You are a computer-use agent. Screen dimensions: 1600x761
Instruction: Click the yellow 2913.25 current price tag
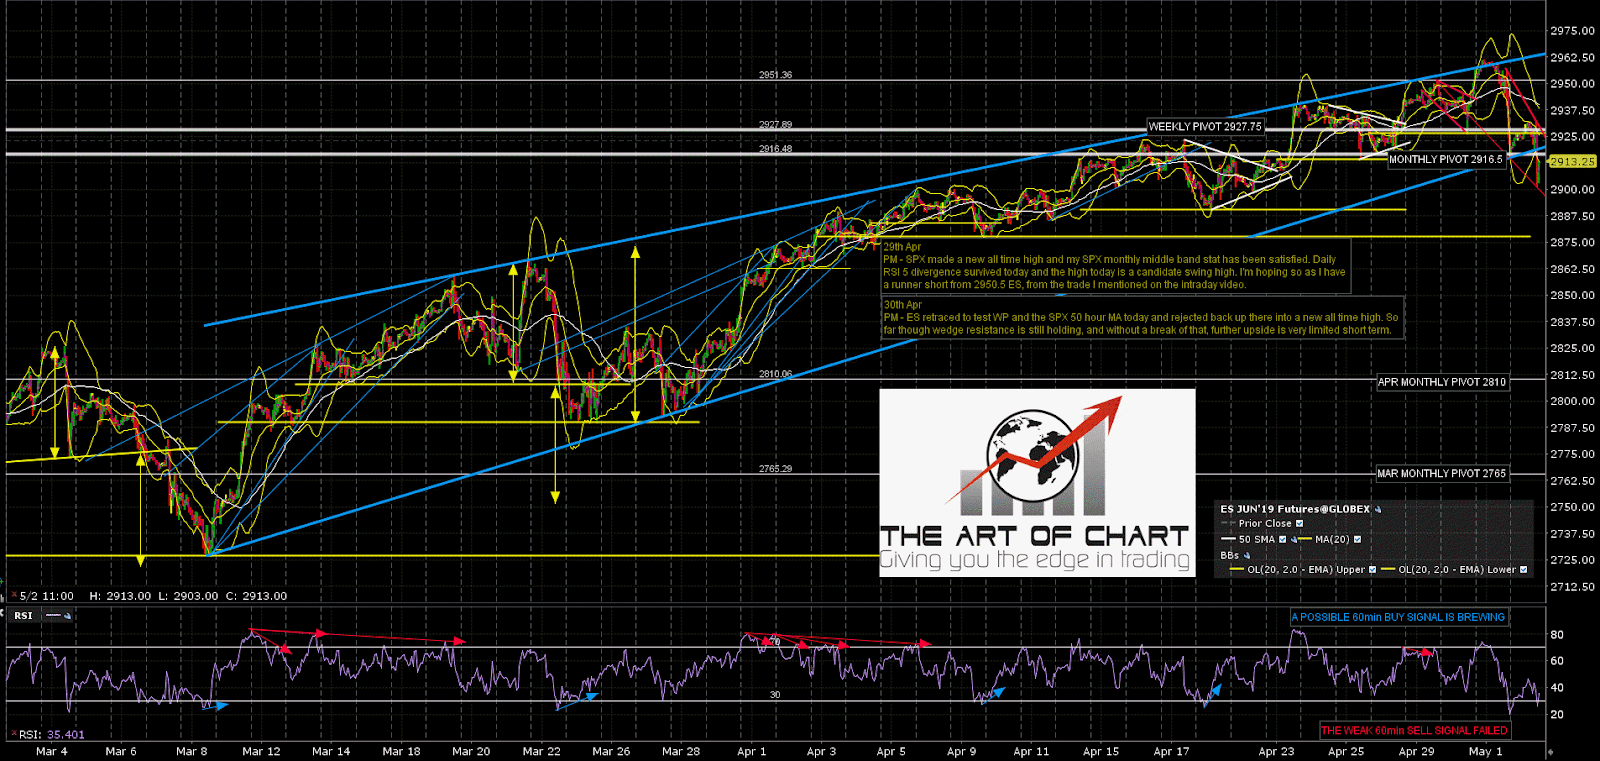1572,161
